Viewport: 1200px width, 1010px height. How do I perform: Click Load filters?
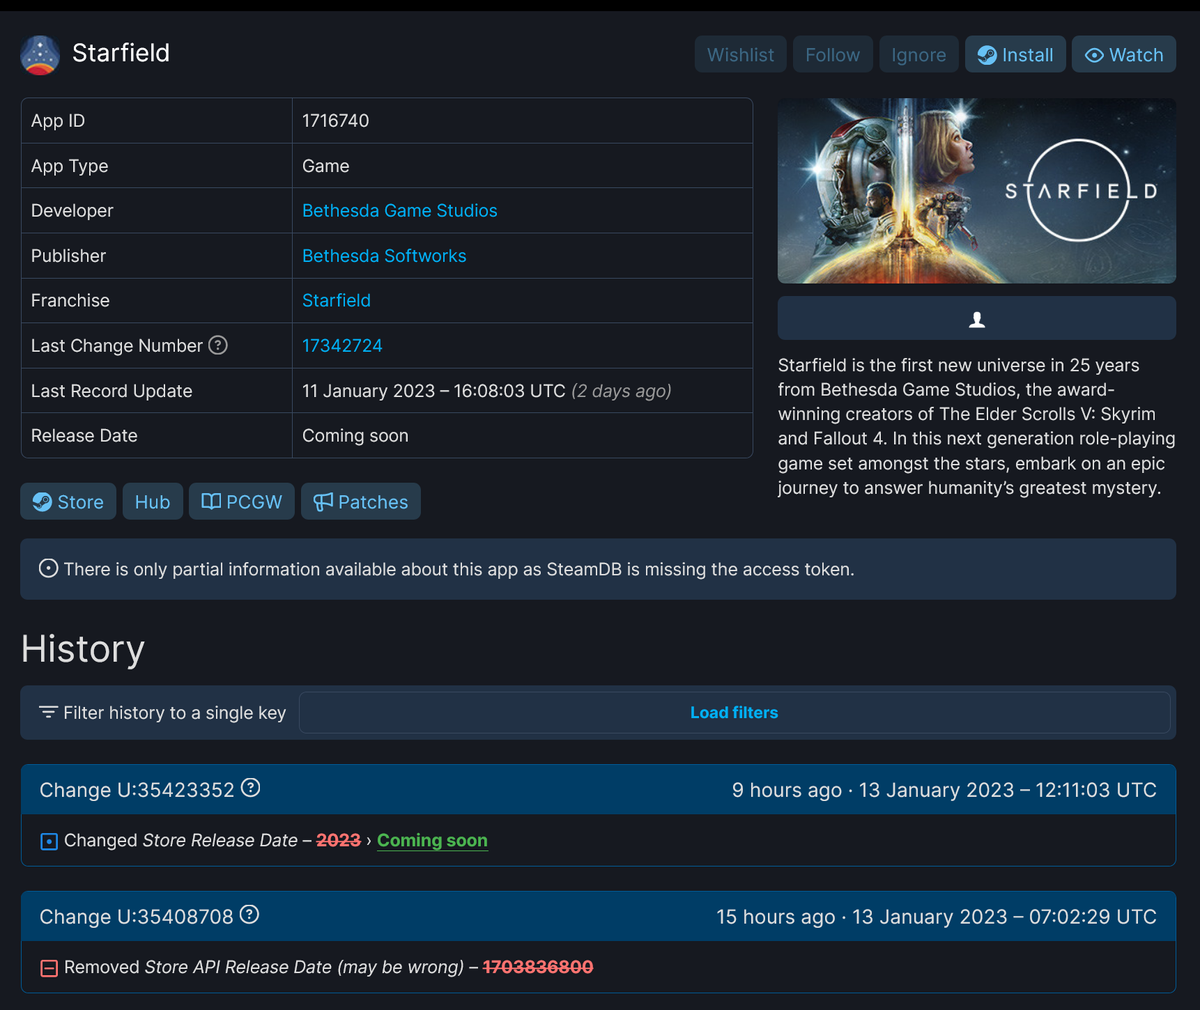coord(734,713)
